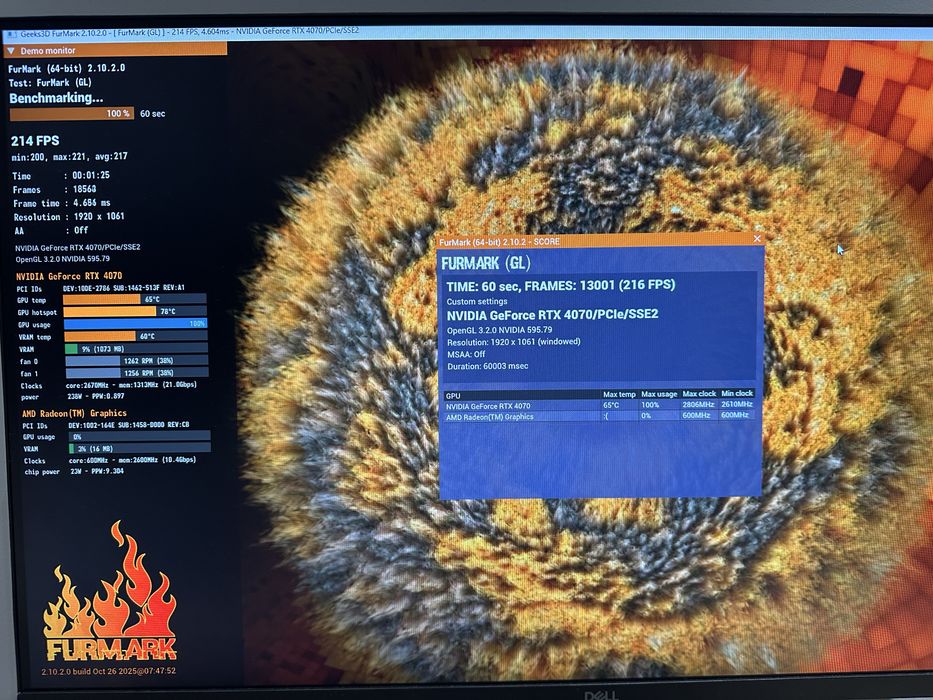Image resolution: width=933 pixels, height=700 pixels.
Task: Click AMD Radeon VRAM 3% (16 MB) bar
Action: pos(139,448)
